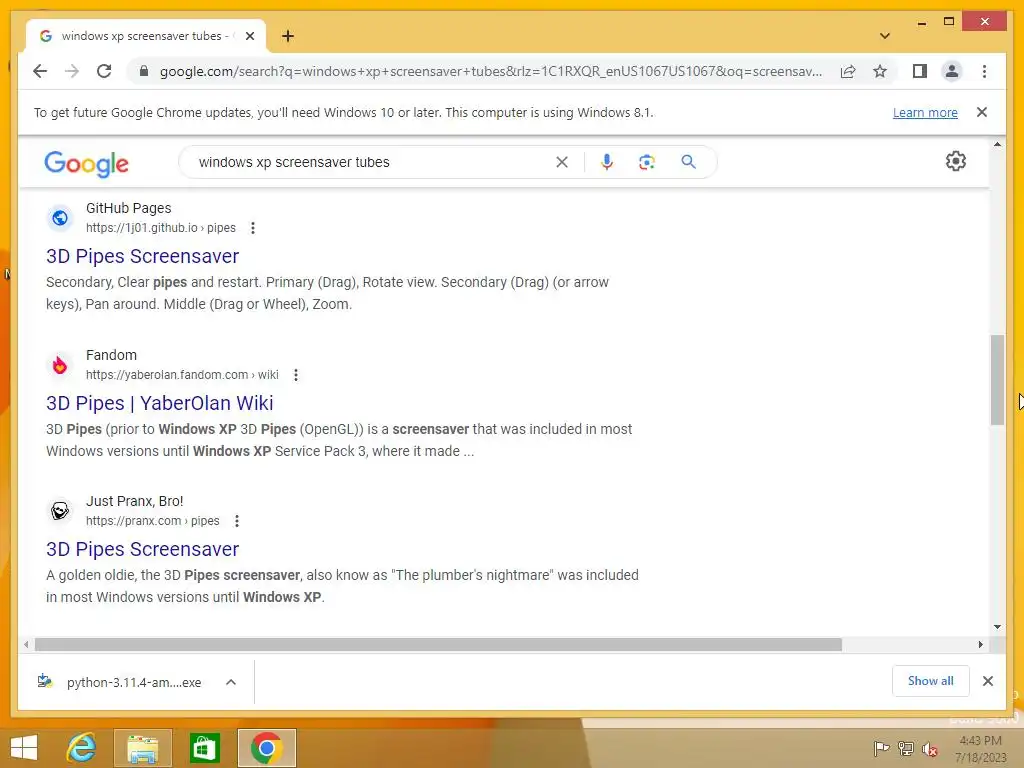The width and height of the screenshot is (1024, 768).
Task: Open pranx.com 3D Pipes Screensaver result
Action: coord(142,549)
